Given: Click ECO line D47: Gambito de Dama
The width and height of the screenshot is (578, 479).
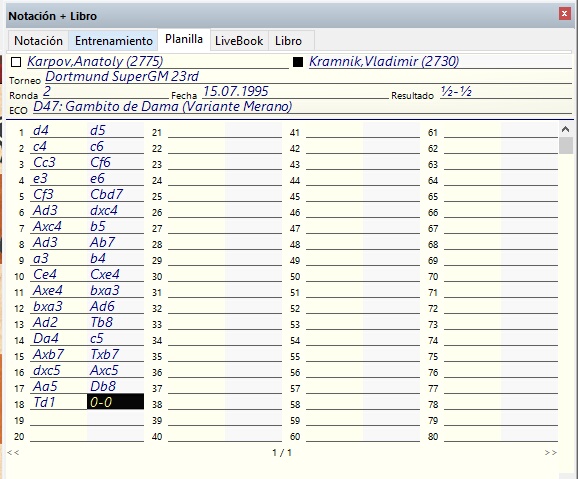Looking at the screenshot, I should (163, 107).
